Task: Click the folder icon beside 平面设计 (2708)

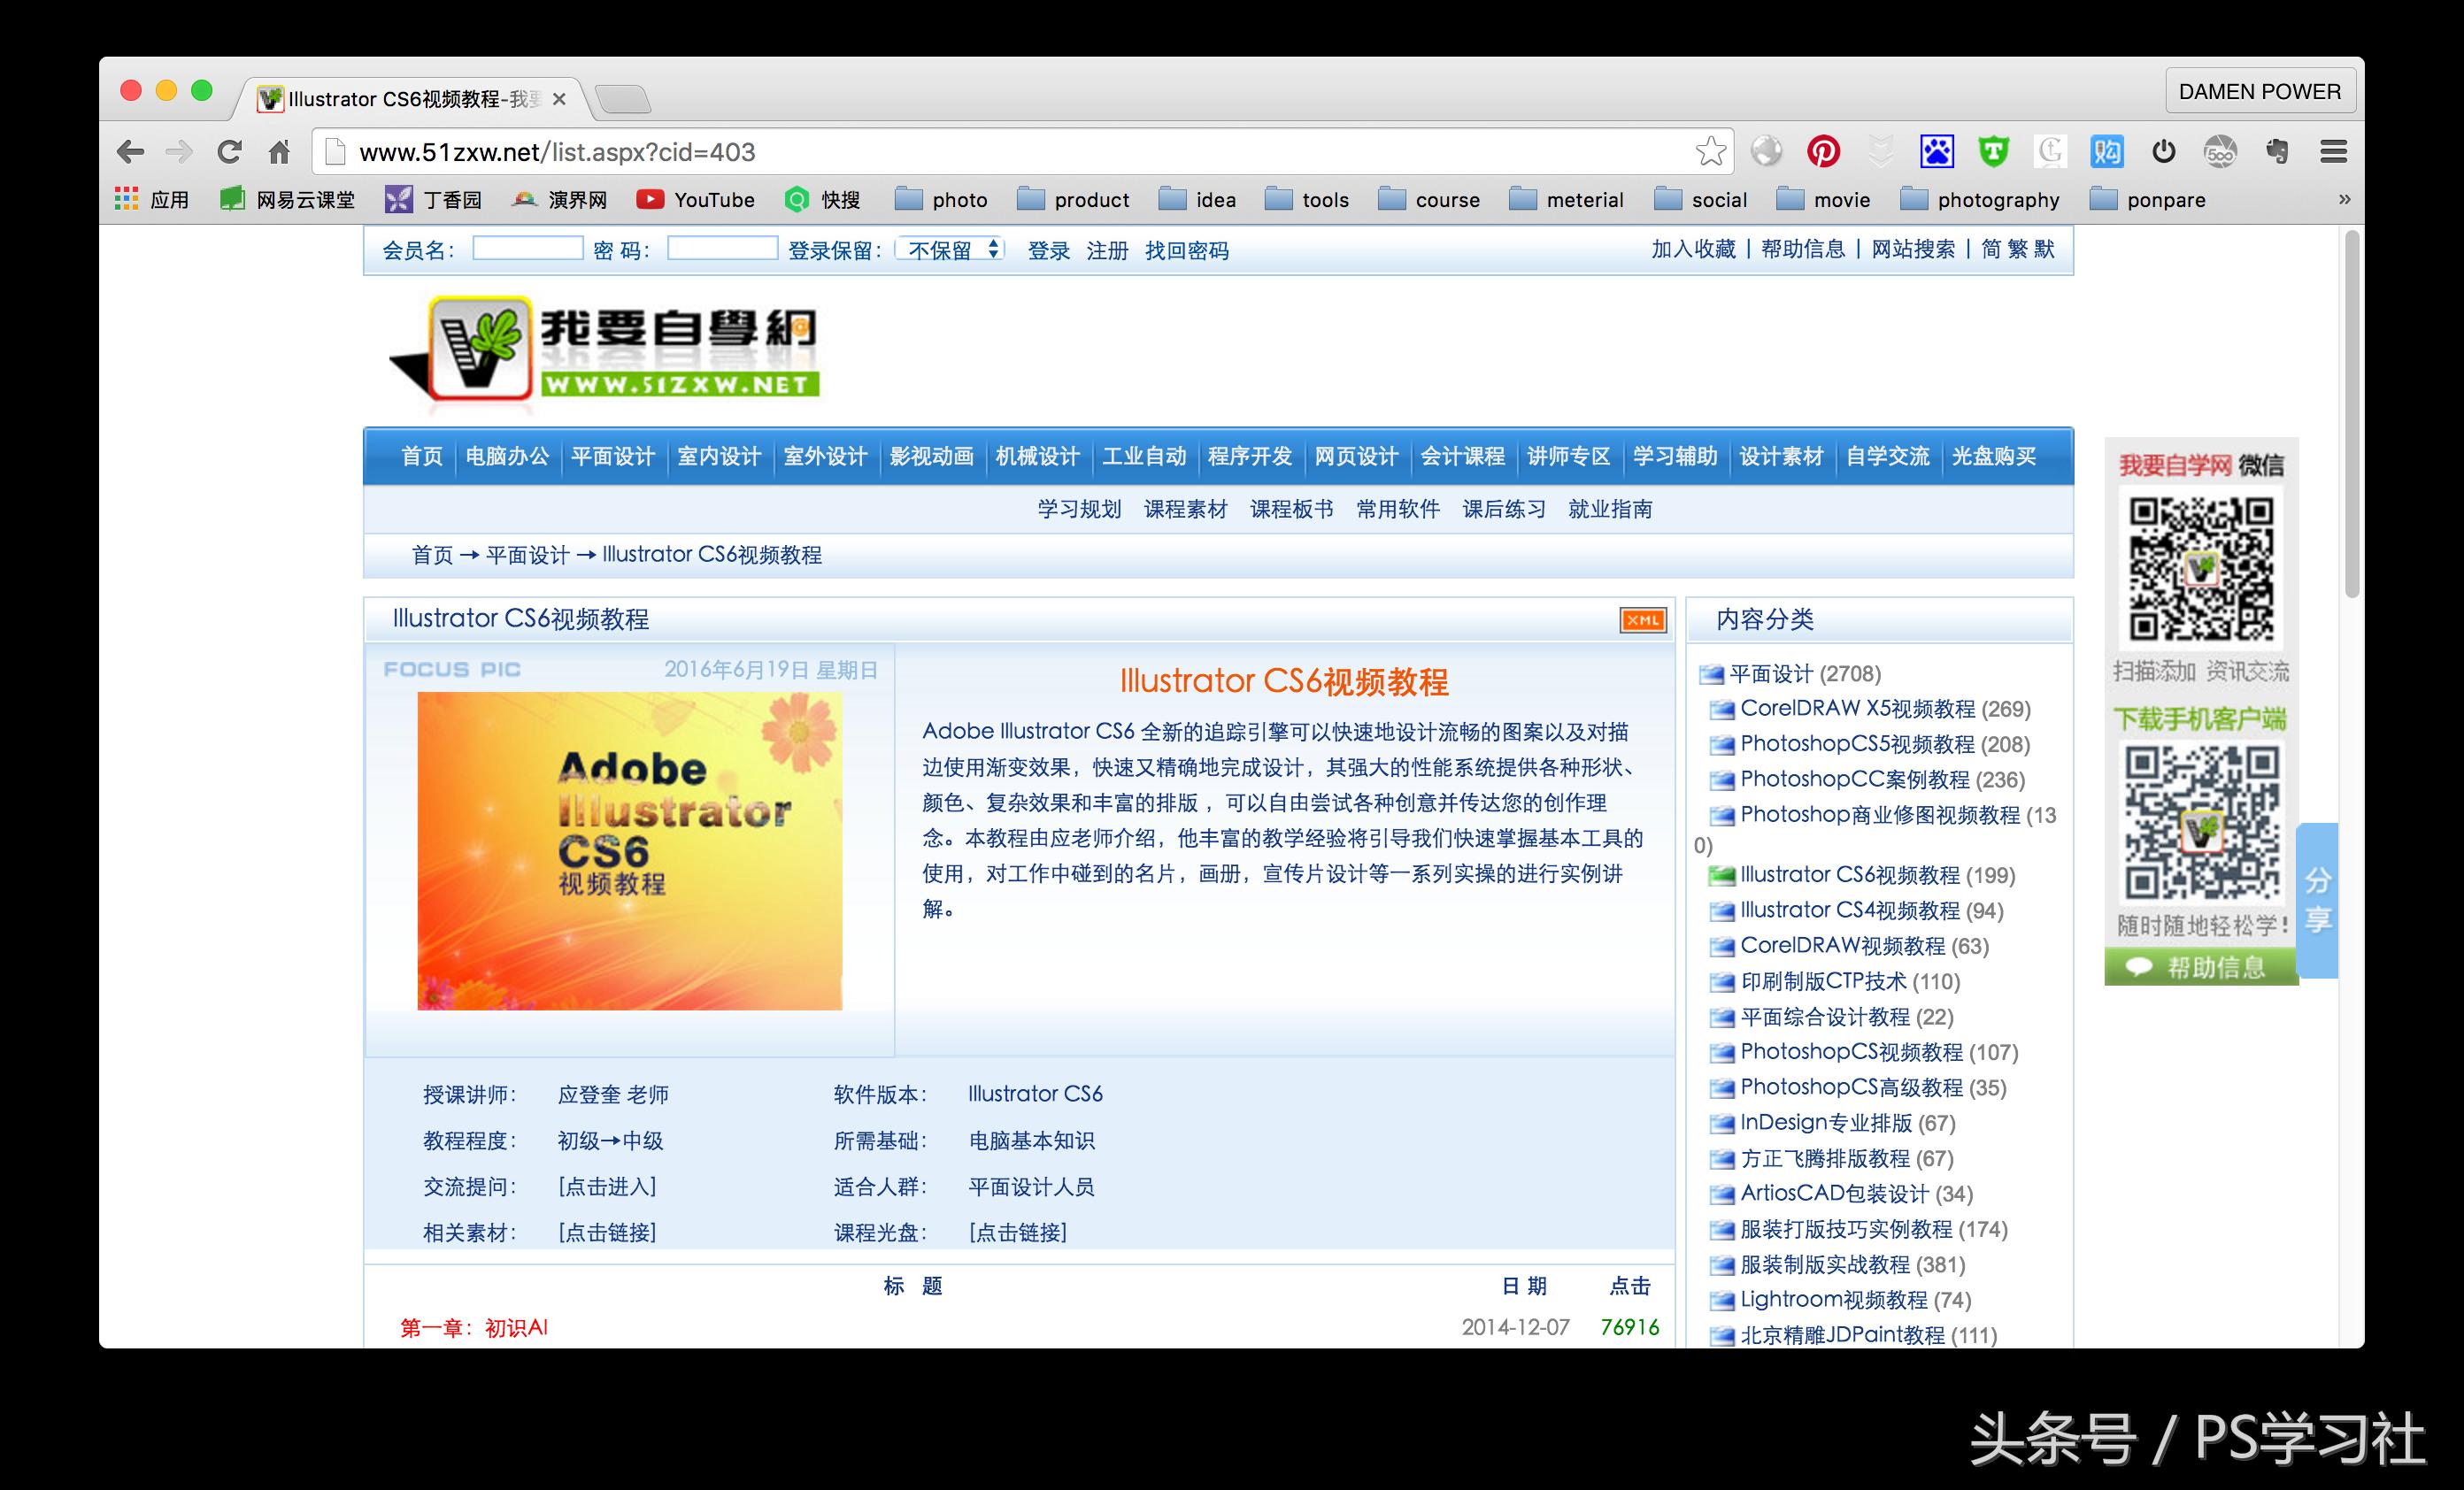Action: pyautogui.click(x=1712, y=674)
